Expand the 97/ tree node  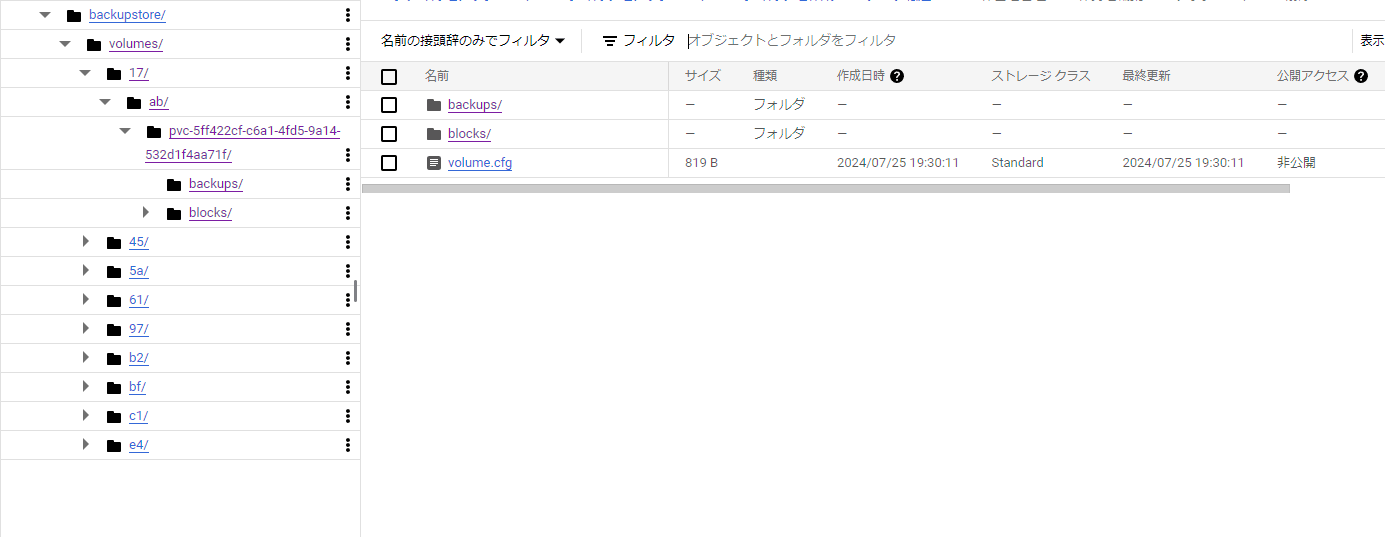(x=85, y=328)
